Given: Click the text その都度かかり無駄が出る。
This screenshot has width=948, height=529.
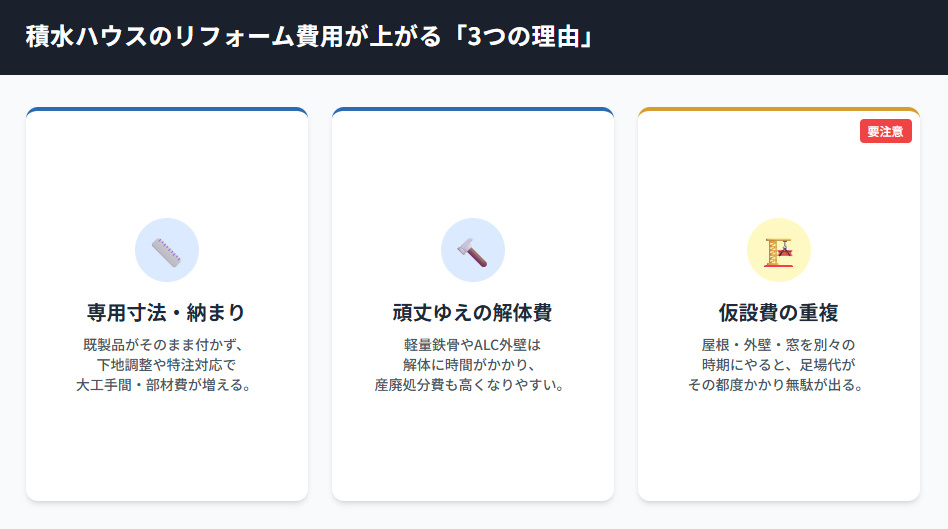Looking at the screenshot, I should click(778, 385).
